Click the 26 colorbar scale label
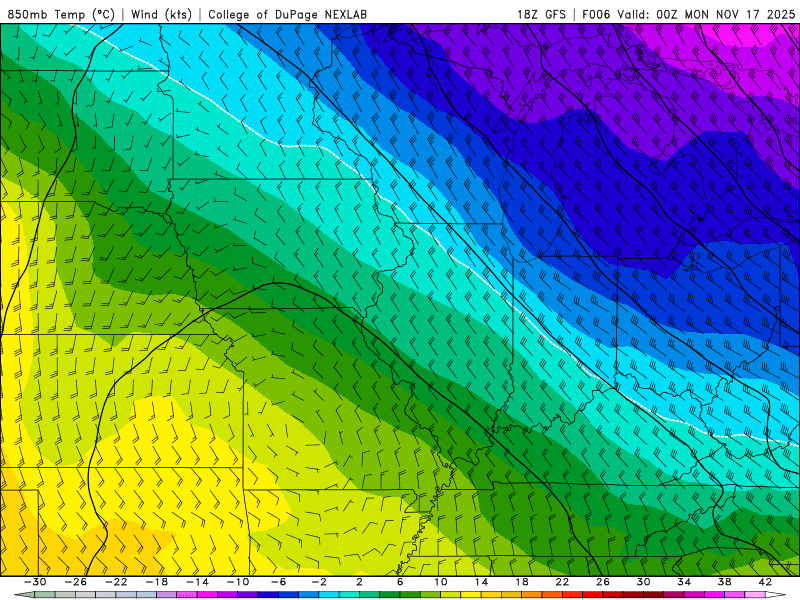Image resolution: width=800 pixels, height=600 pixels. coord(603,582)
